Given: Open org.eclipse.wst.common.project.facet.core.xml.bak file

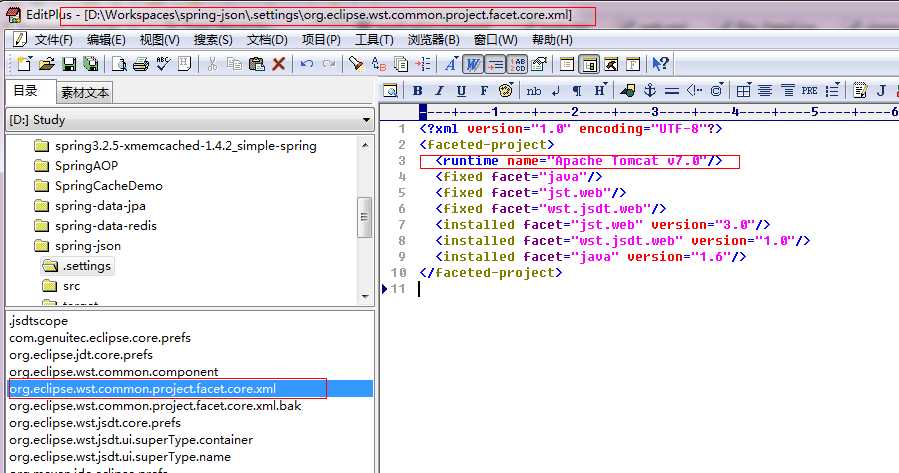Looking at the screenshot, I should [155, 406].
